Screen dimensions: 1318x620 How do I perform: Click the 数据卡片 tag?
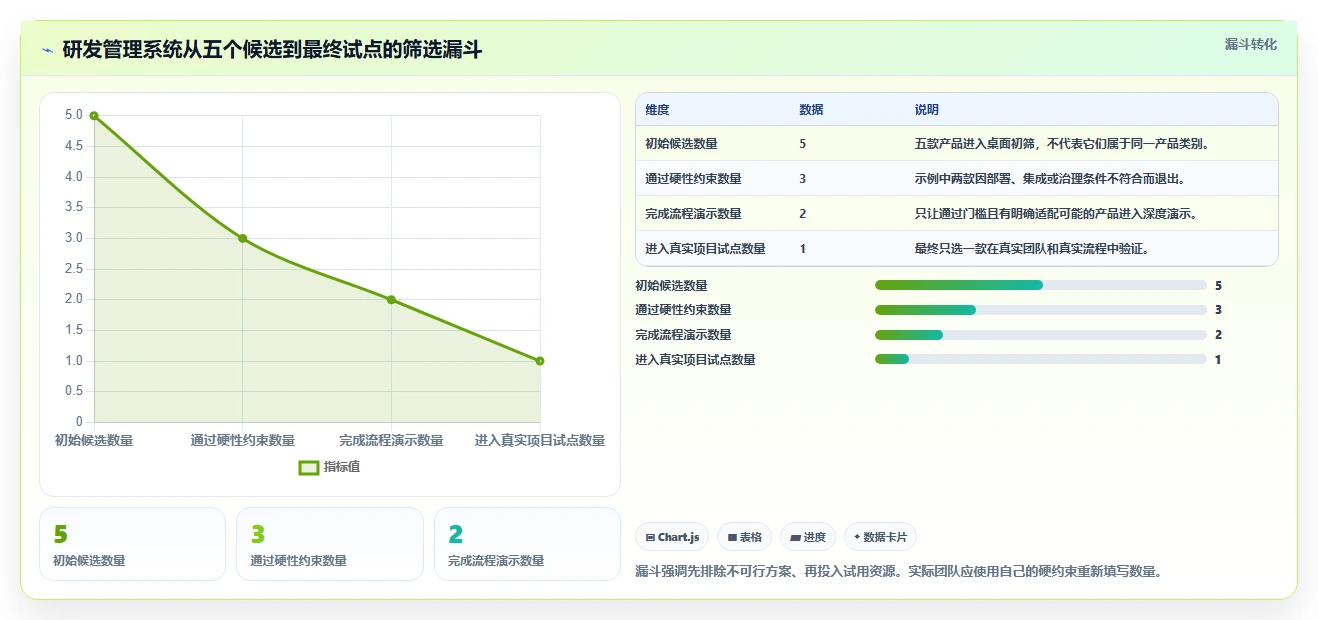pyautogui.click(x=880, y=537)
